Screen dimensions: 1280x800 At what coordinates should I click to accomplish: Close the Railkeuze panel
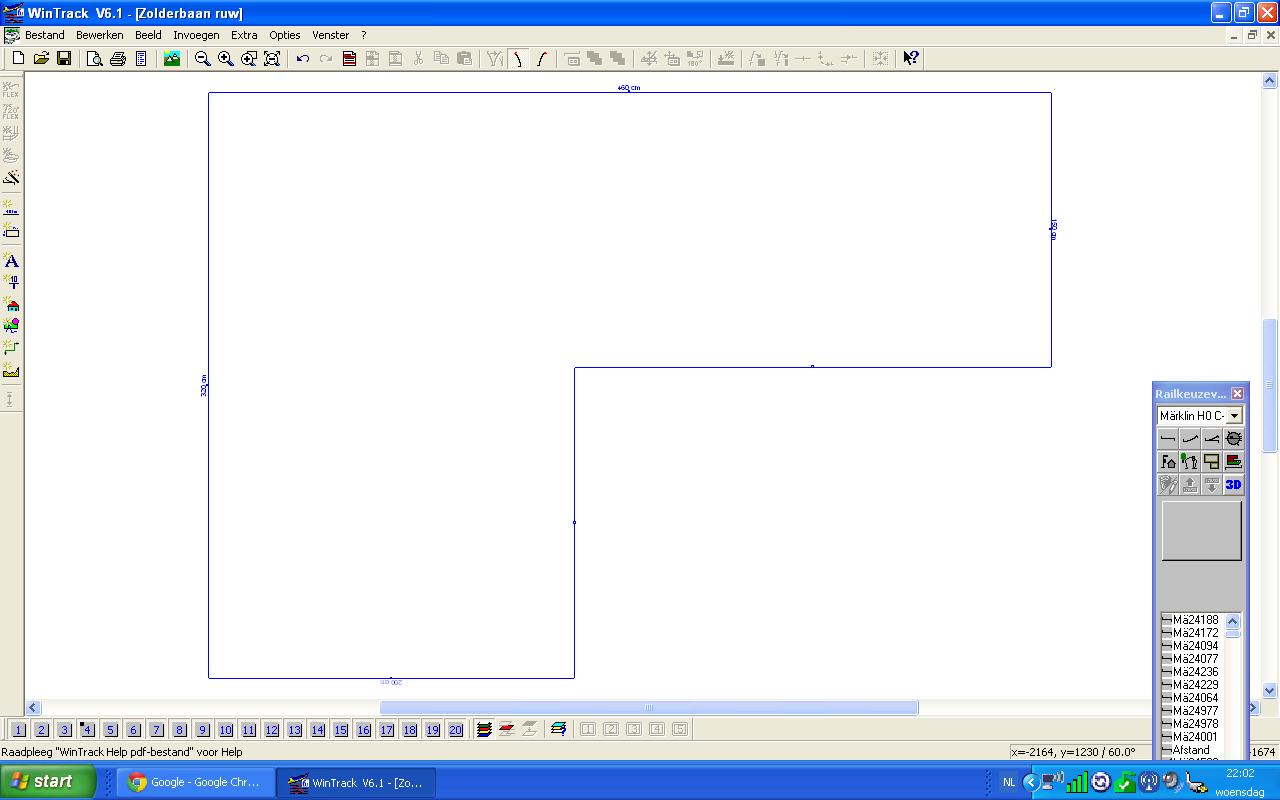pos(1237,393)
